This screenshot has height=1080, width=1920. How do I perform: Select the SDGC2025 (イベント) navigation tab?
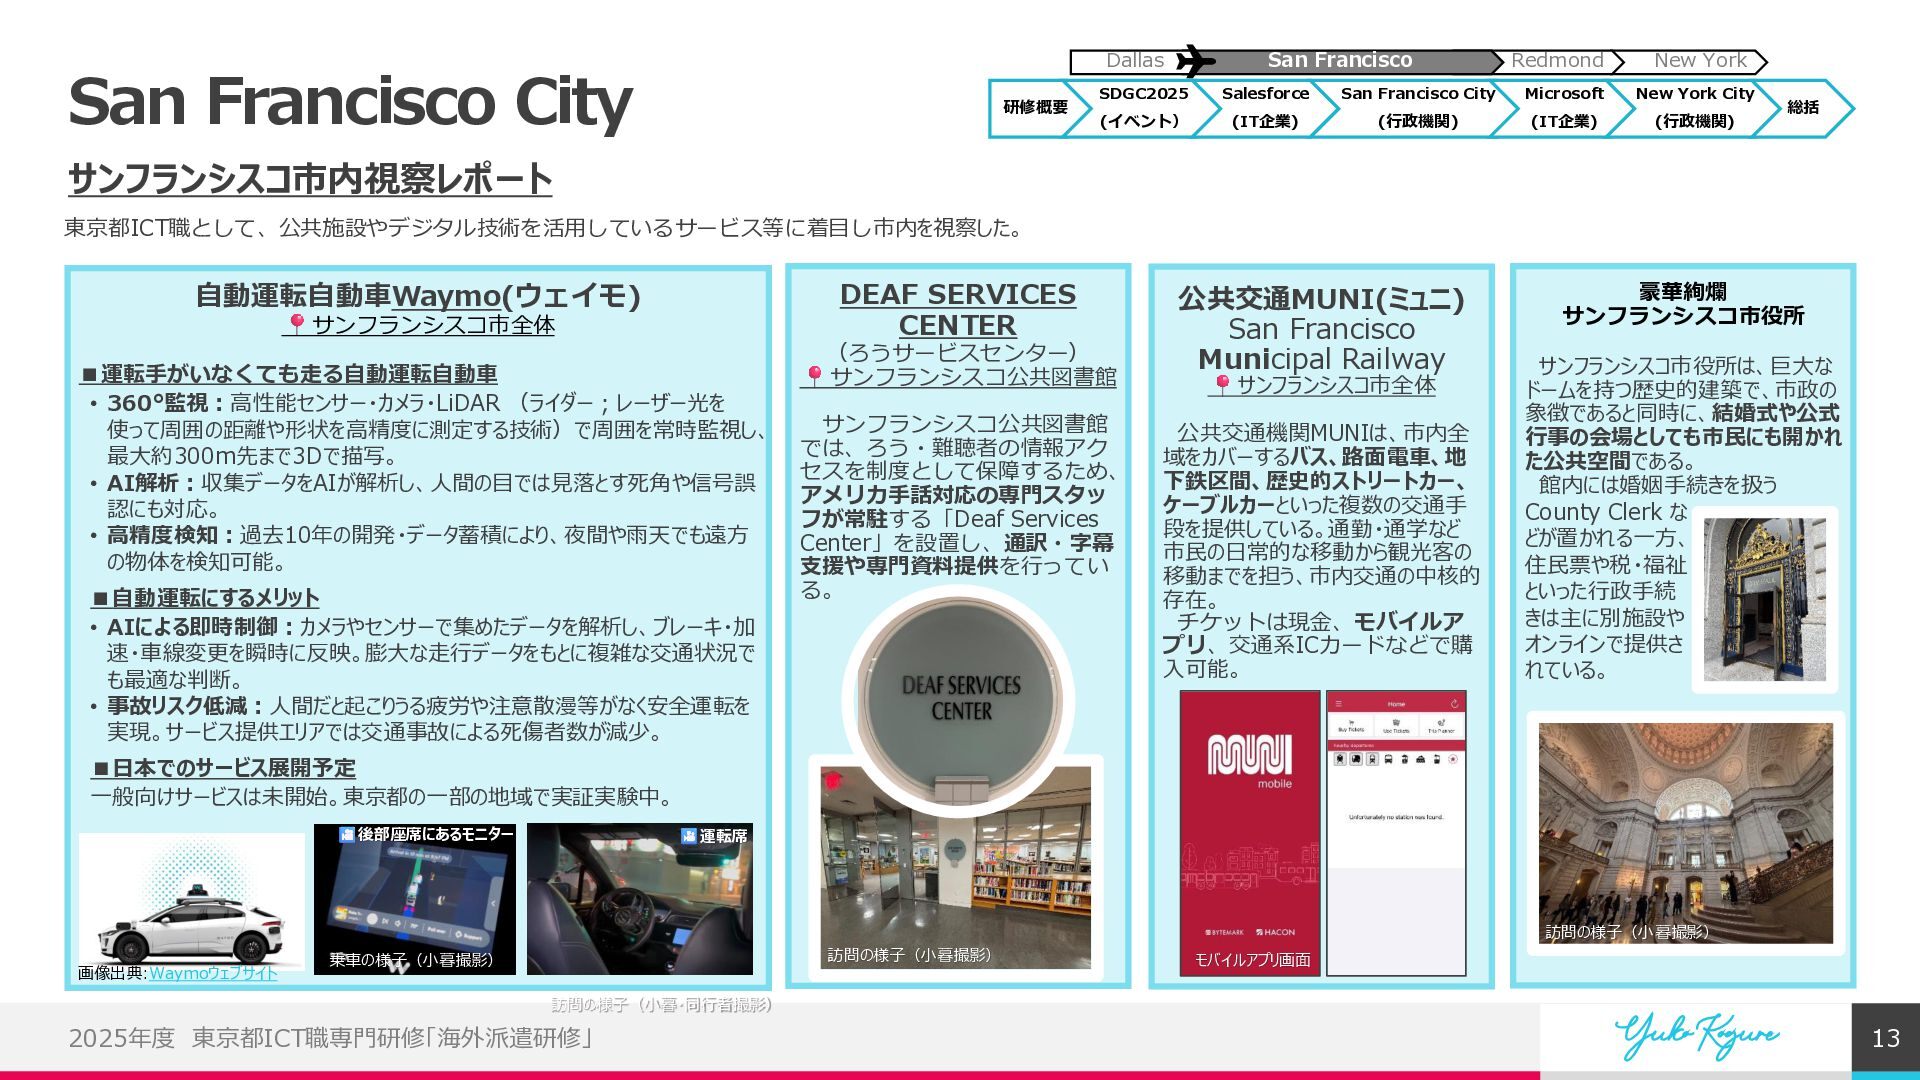[1143, 108]
